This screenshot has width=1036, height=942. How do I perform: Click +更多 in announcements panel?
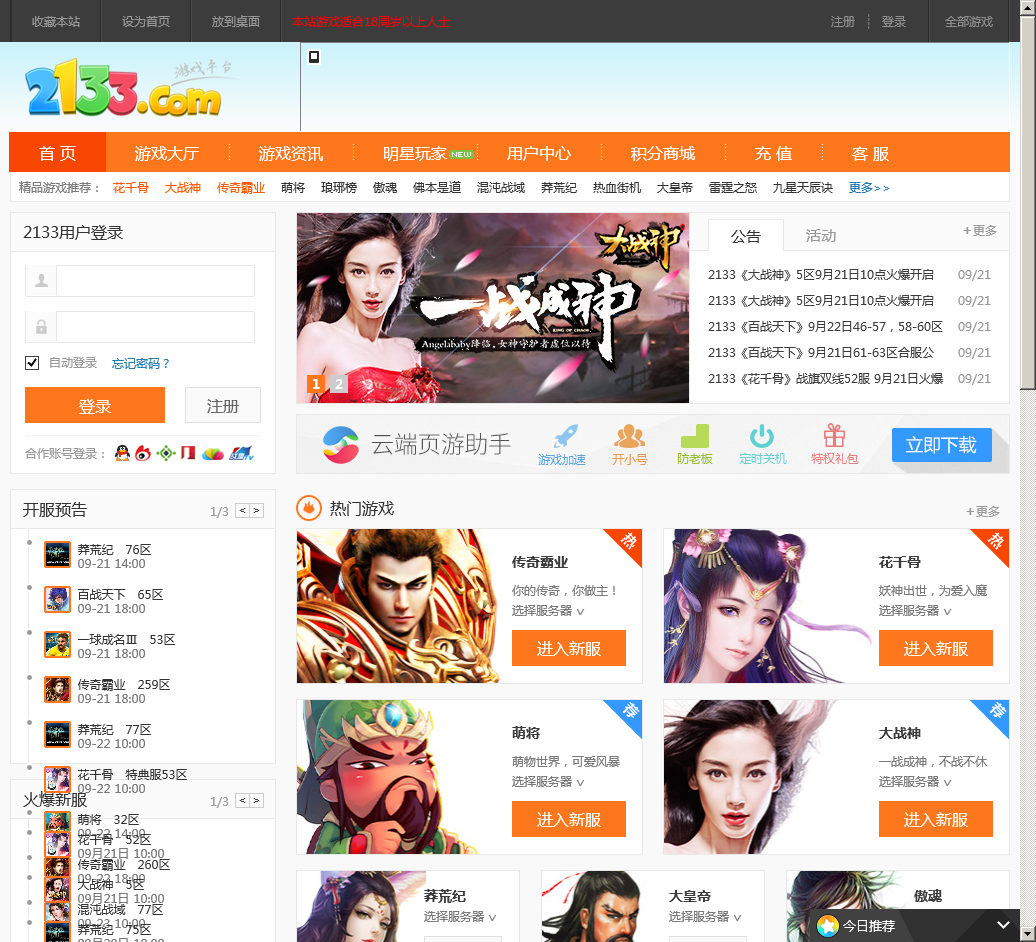pos(980,230)
